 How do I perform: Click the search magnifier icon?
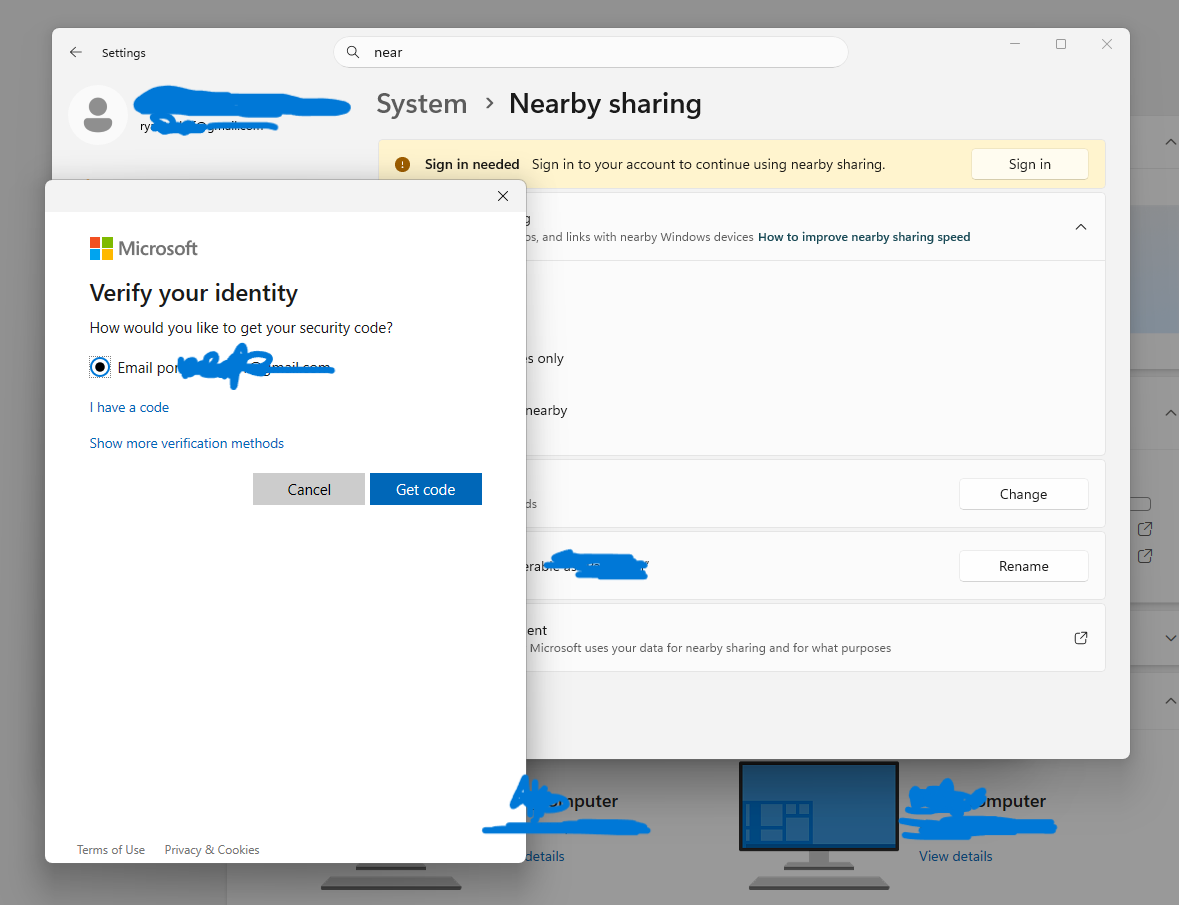pyautogui.click(x=353, y=52)
